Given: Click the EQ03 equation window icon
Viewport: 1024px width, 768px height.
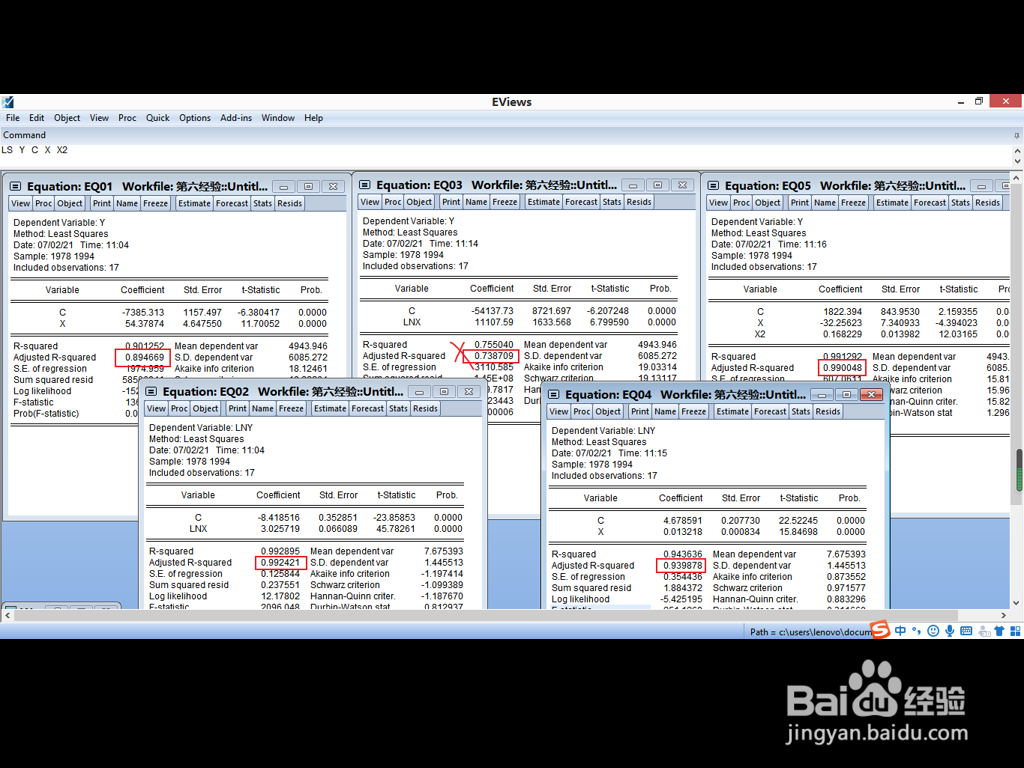Looking at the screenshot, I should point(365,185).
